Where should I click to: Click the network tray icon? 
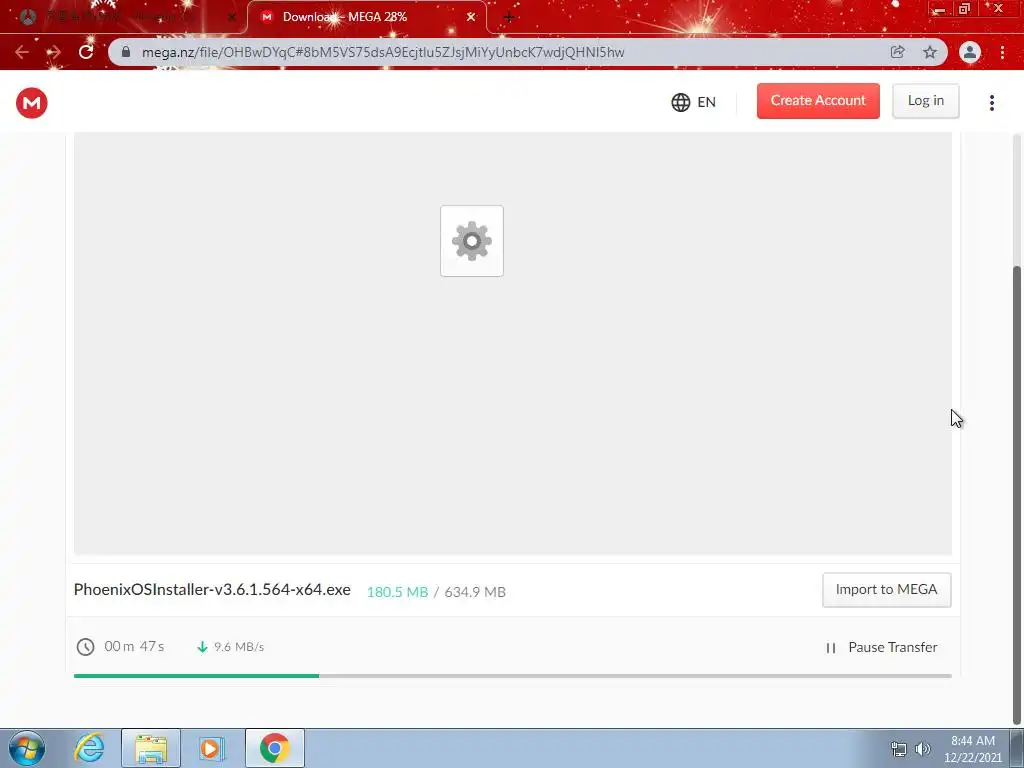(x=899, y=749)
